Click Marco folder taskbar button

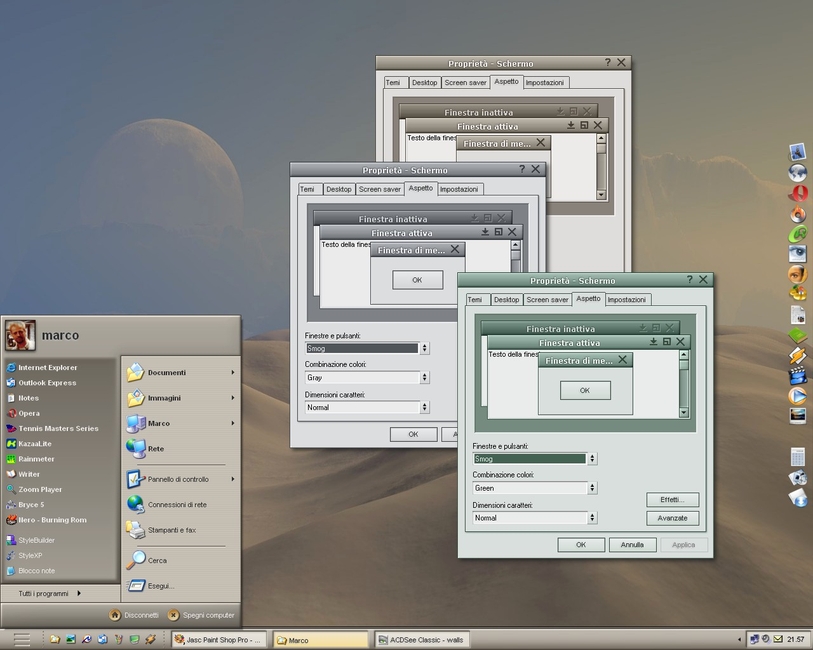[x=320, y=640]
